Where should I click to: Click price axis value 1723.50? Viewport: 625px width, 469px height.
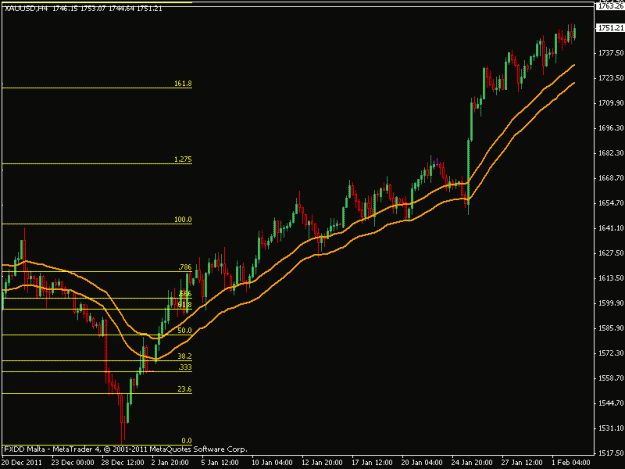point(611,78)
